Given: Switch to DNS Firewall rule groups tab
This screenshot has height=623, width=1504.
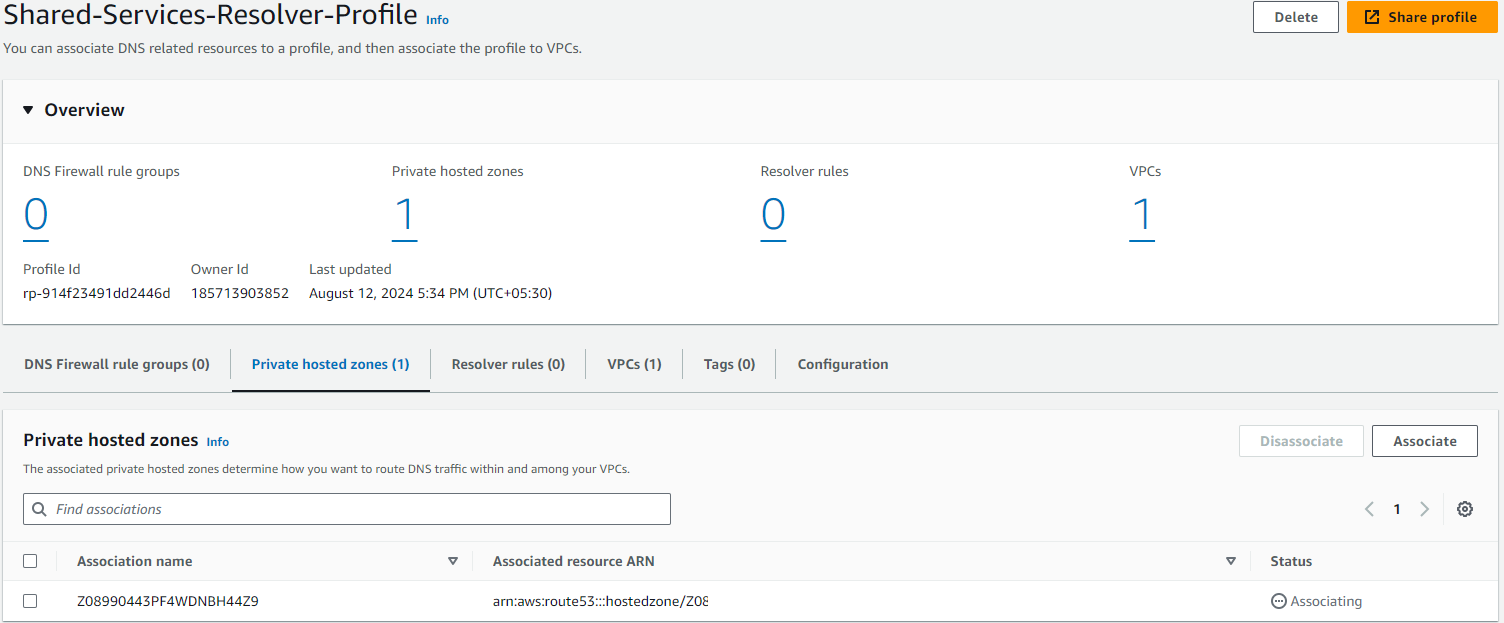Looking at the screenshot, I should coord(117,364).
